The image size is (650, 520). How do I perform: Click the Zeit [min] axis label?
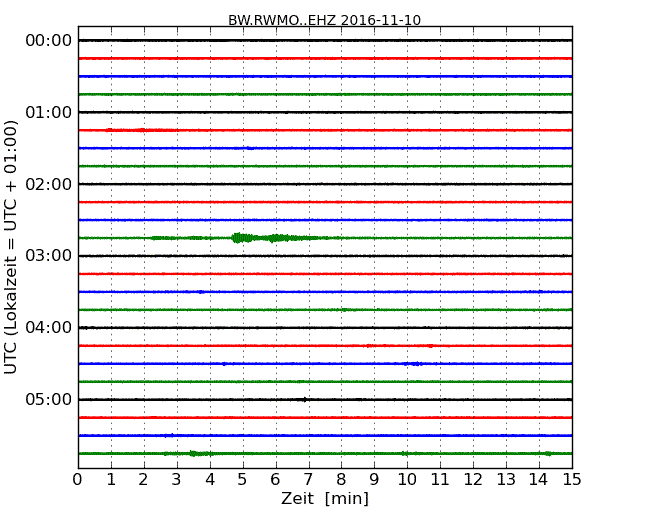click(x=325, y=498)
